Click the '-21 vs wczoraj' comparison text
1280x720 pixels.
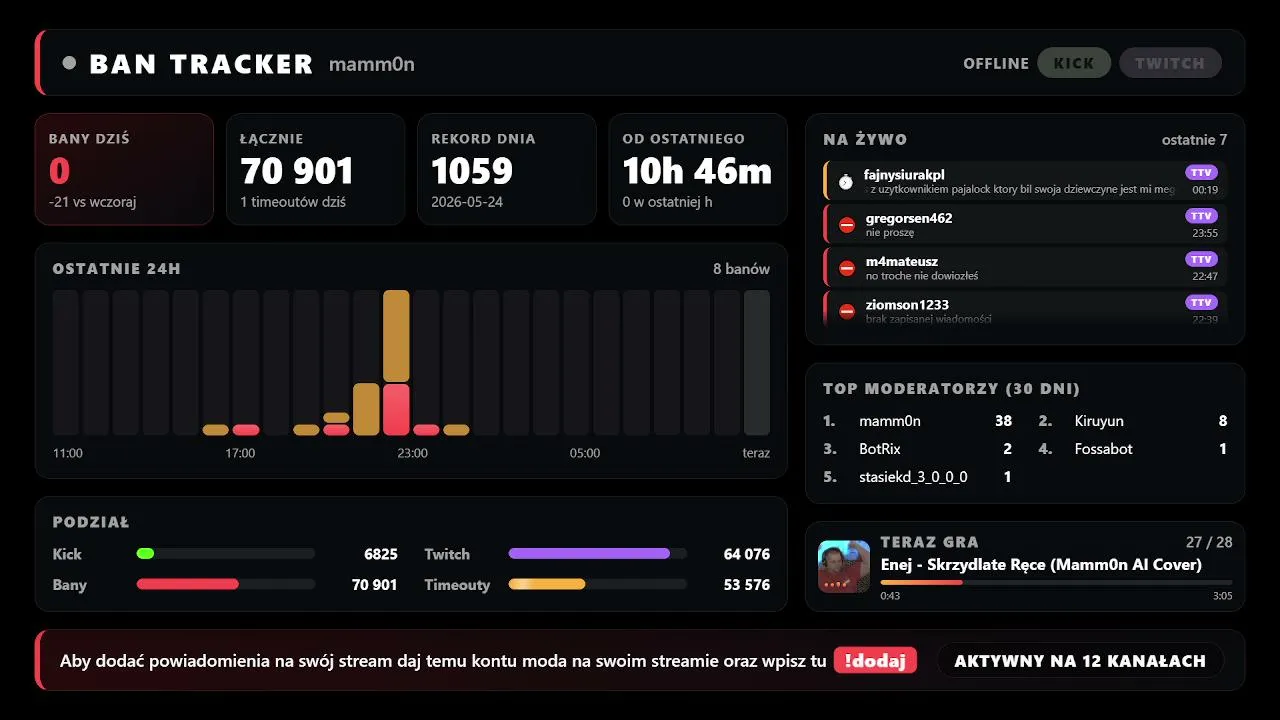tap(92, 202)
